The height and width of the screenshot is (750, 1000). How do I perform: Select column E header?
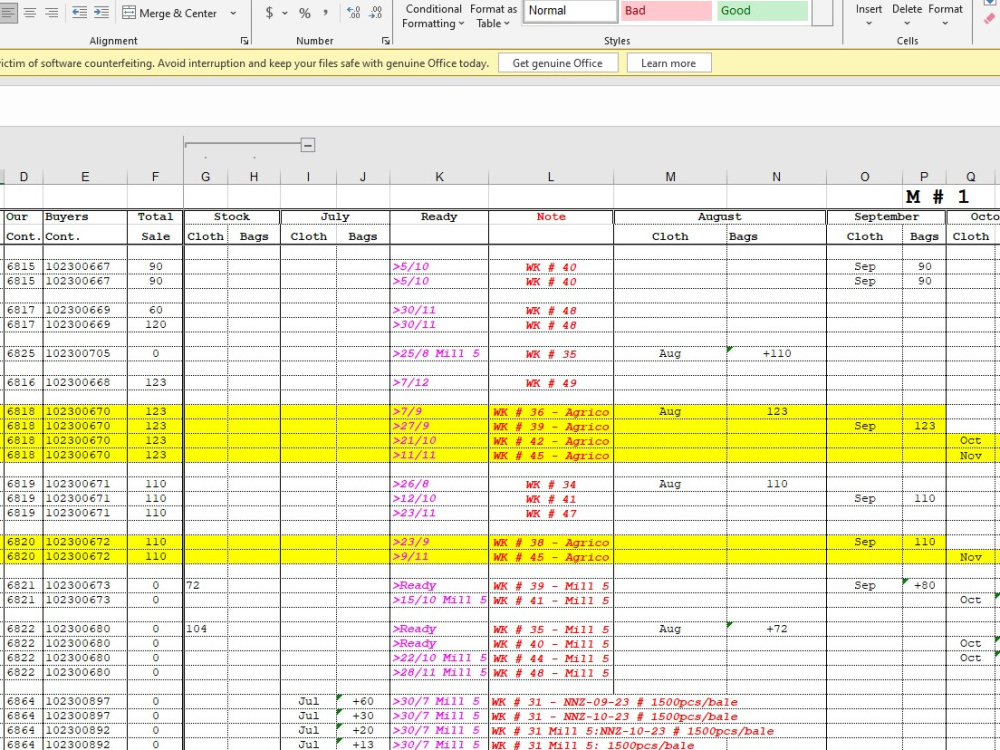(x=85, y=177)
